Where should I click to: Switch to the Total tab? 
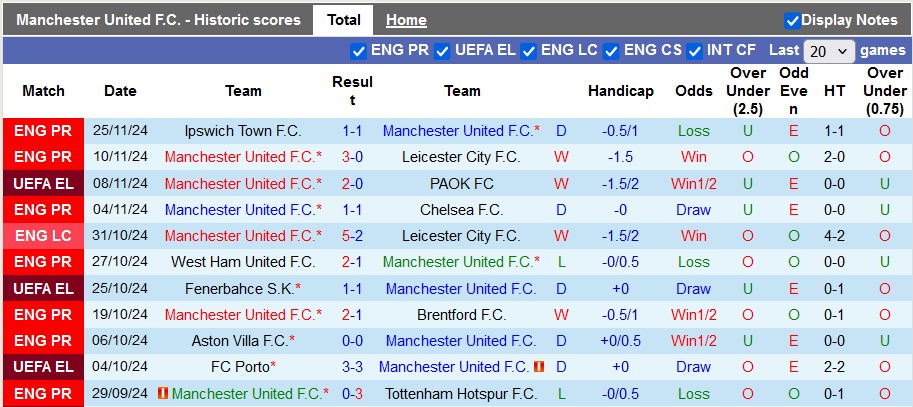343,20
